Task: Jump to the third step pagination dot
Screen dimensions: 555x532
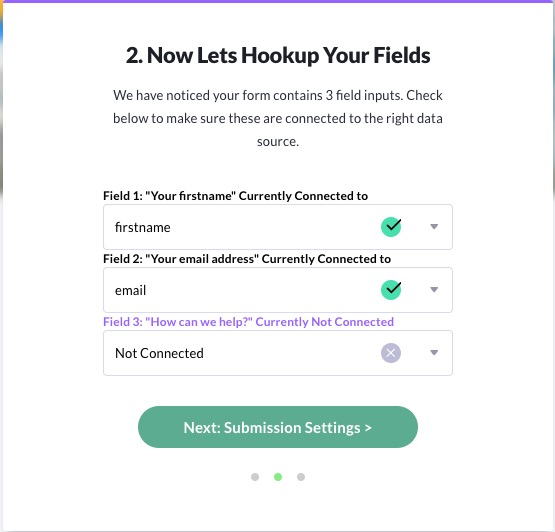Action: [x=301, y=477]
